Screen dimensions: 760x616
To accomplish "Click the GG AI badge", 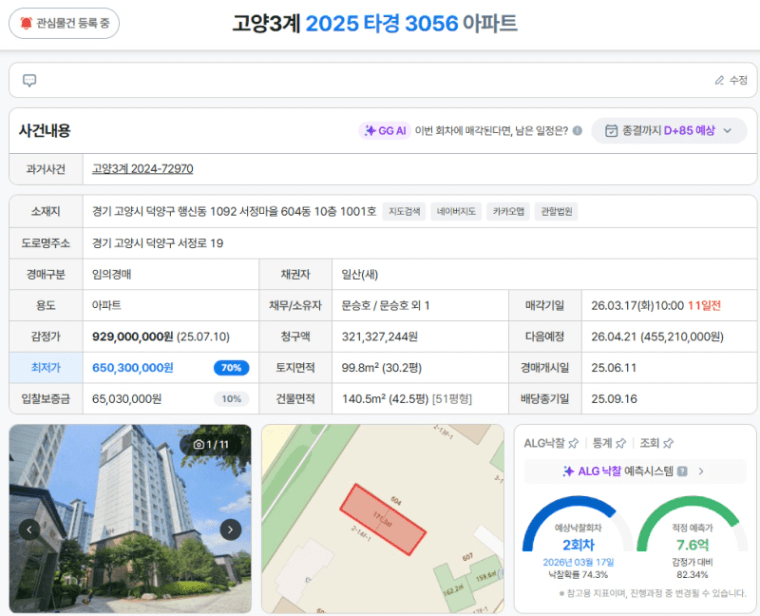I will tap(385, 130).
